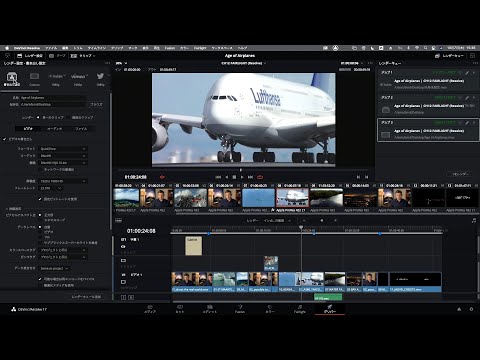The height and width of the screenshot is (360, 480).
Task: Click the Render All button
Action: click(x=461, y=174)
